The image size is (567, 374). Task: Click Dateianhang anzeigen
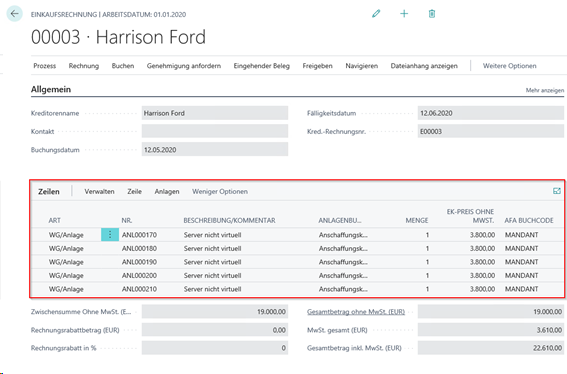(x=424, y=66)
